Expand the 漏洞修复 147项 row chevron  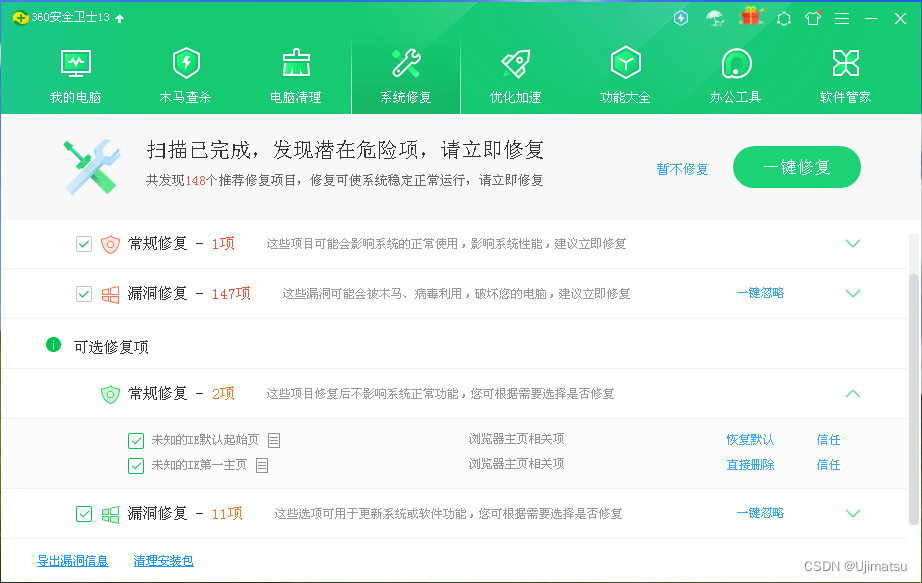(x=853, y=293)
